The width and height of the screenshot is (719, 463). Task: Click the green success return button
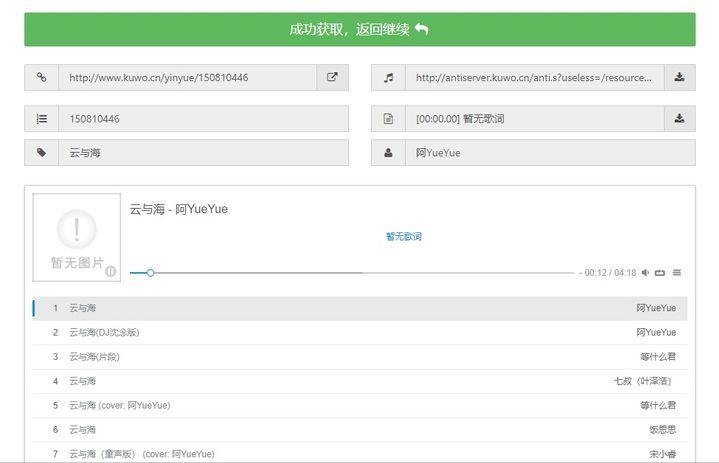[359, 29]
